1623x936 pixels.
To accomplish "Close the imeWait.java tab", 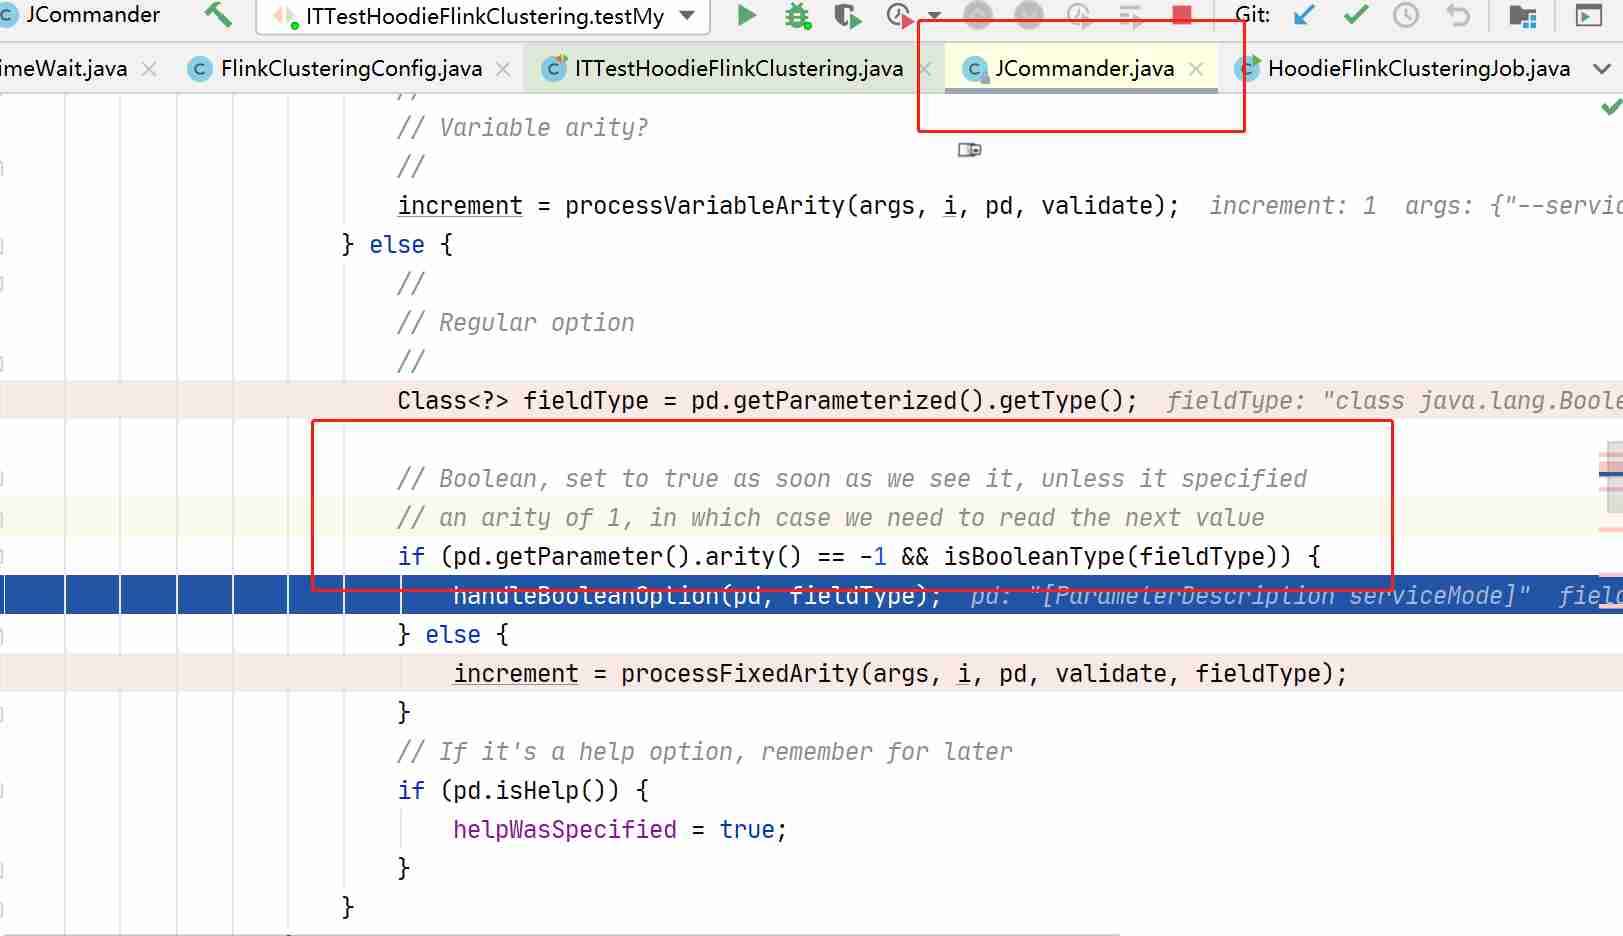I will [x=149, y=69].
